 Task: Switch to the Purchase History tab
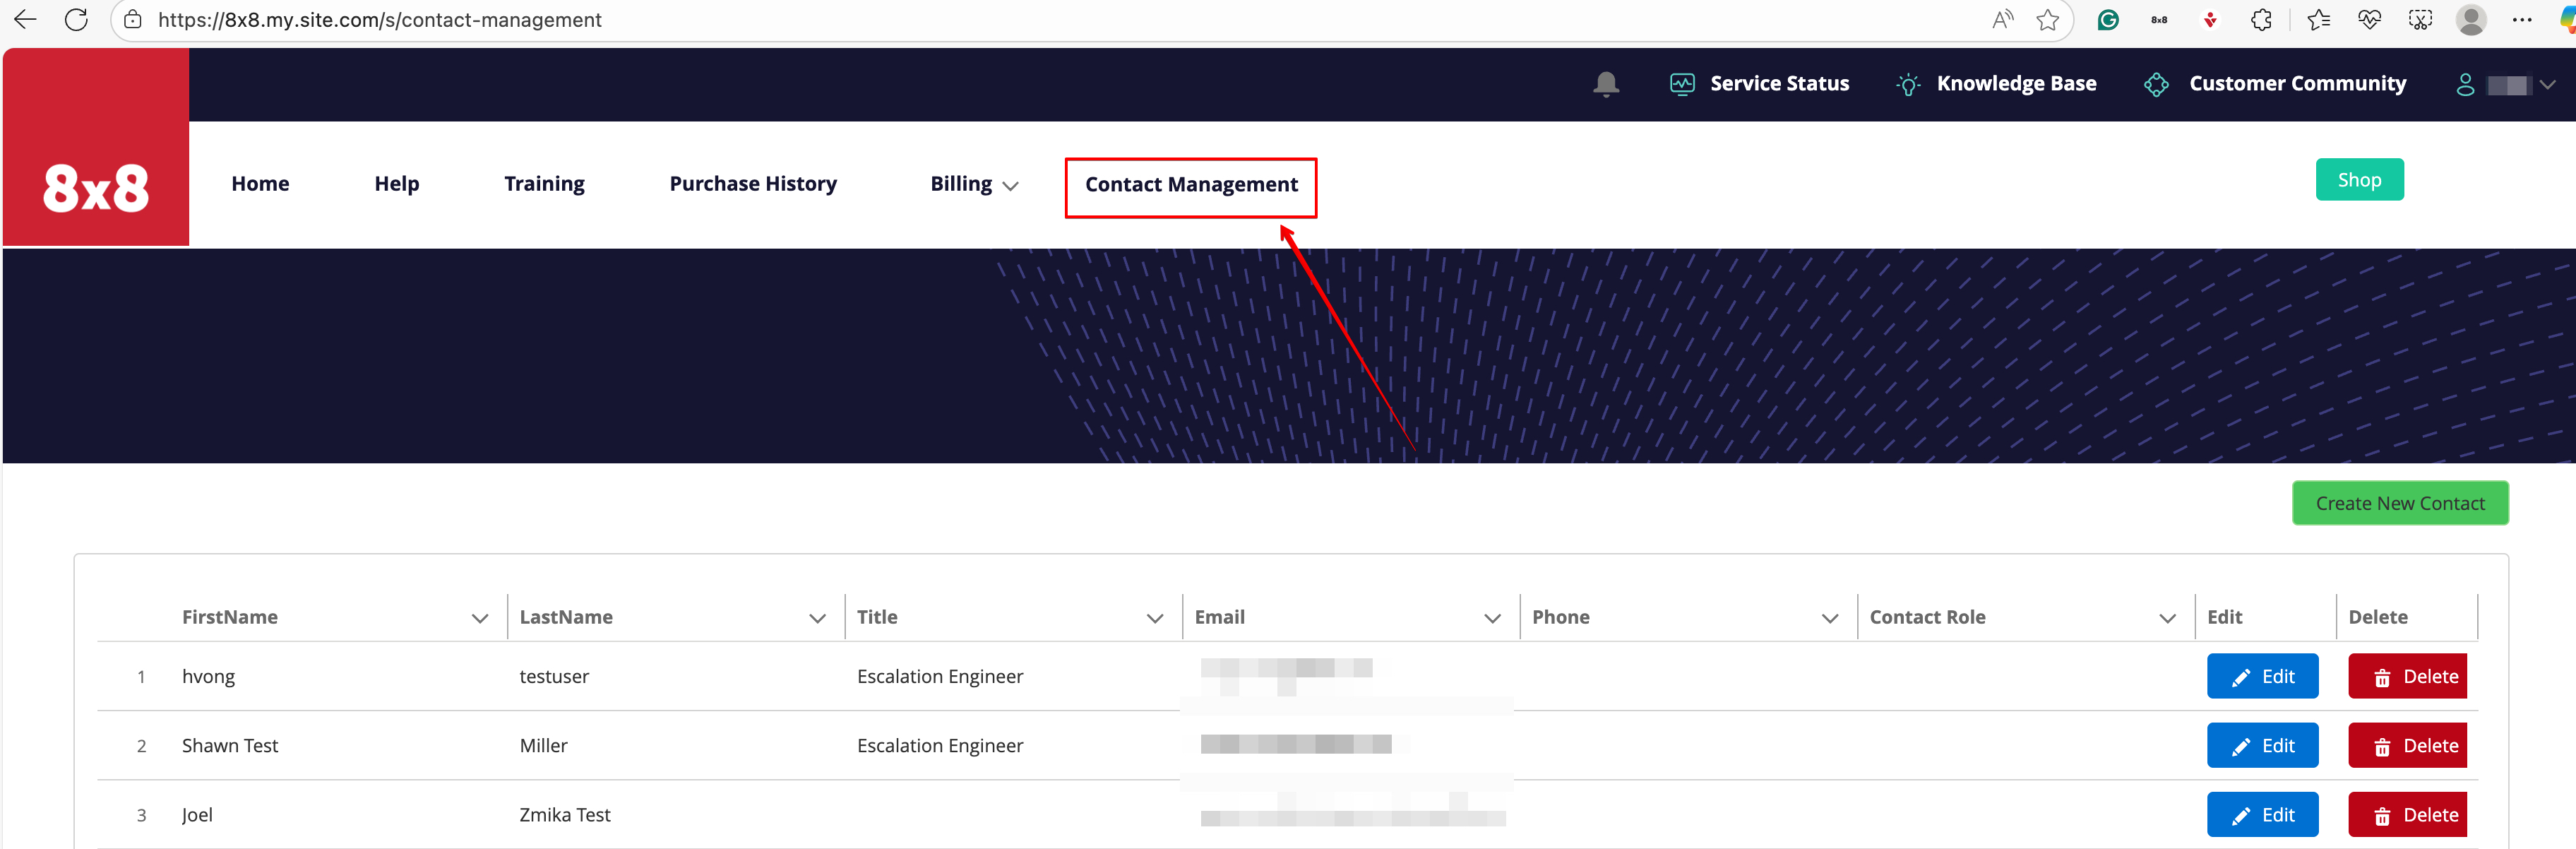click(x=752, y=183)
